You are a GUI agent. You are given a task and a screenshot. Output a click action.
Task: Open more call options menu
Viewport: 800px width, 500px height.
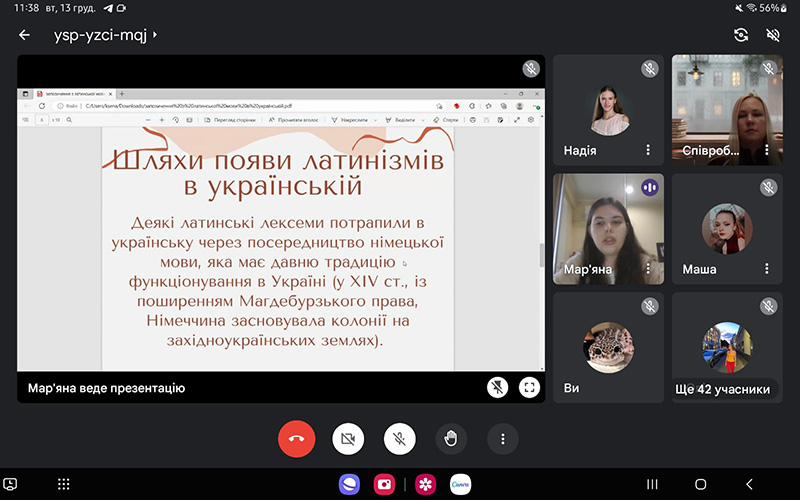click(x=503, y=438)
